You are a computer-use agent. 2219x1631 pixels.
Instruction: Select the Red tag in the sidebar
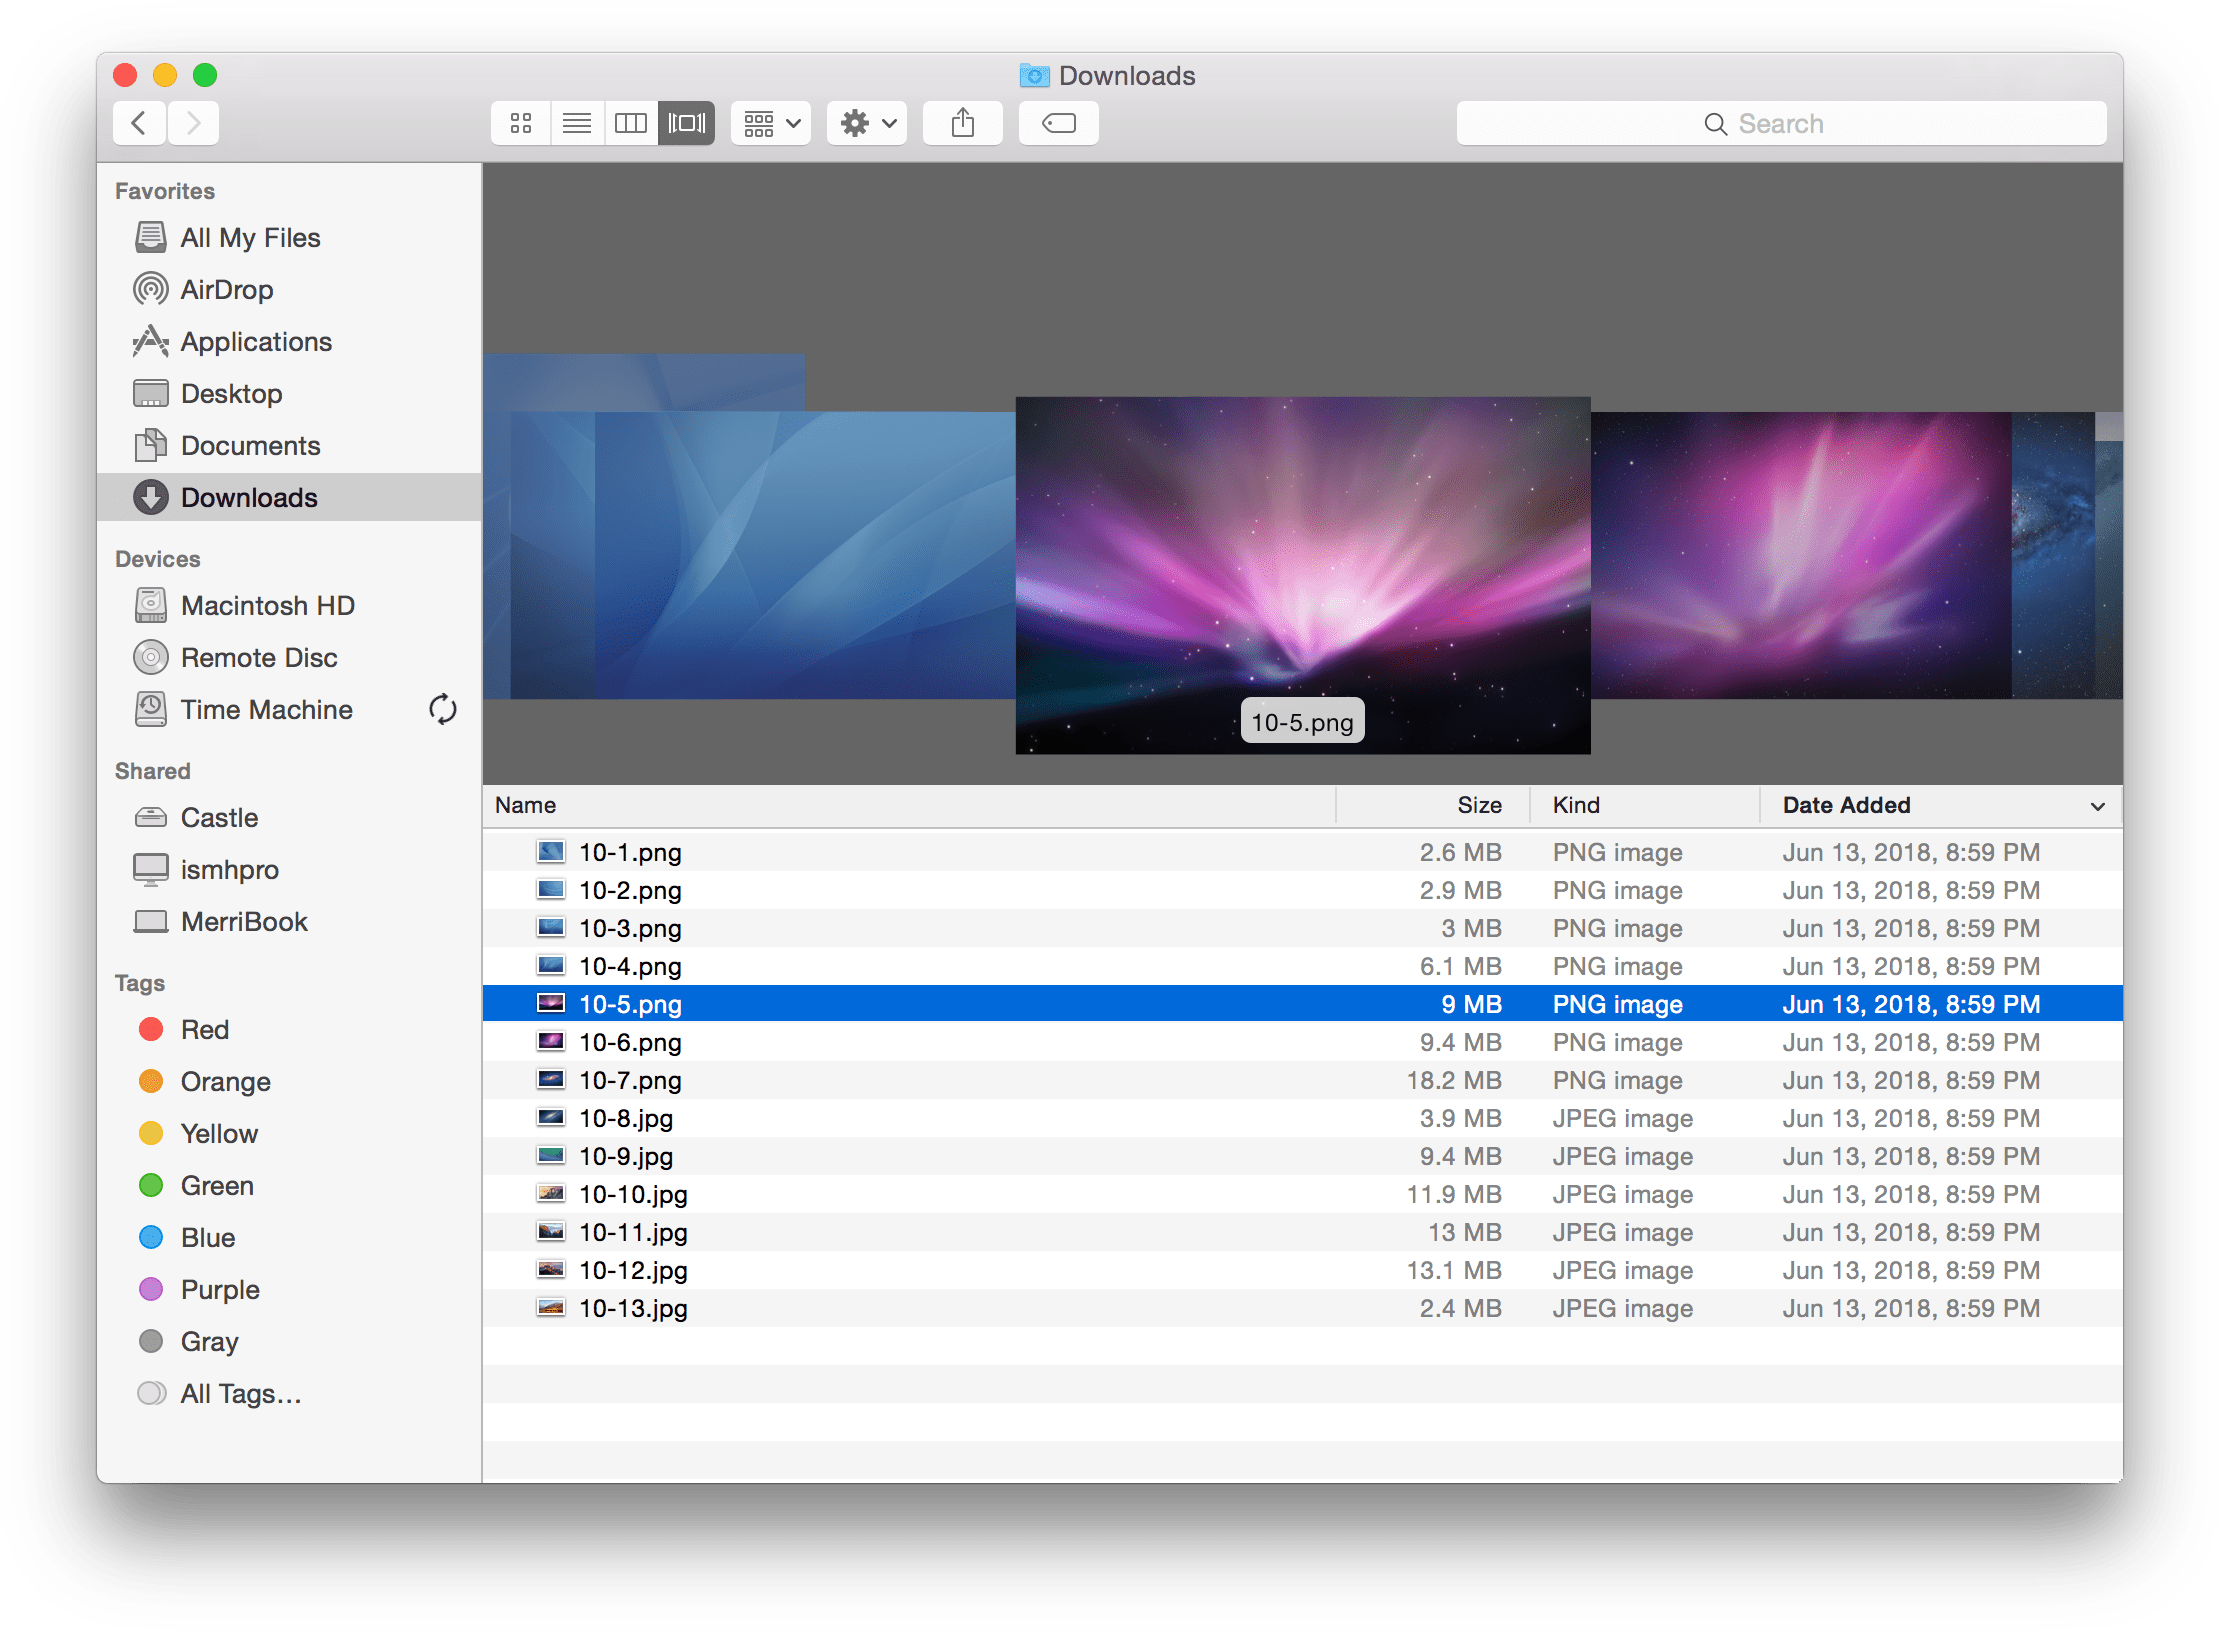point(205,1029)
